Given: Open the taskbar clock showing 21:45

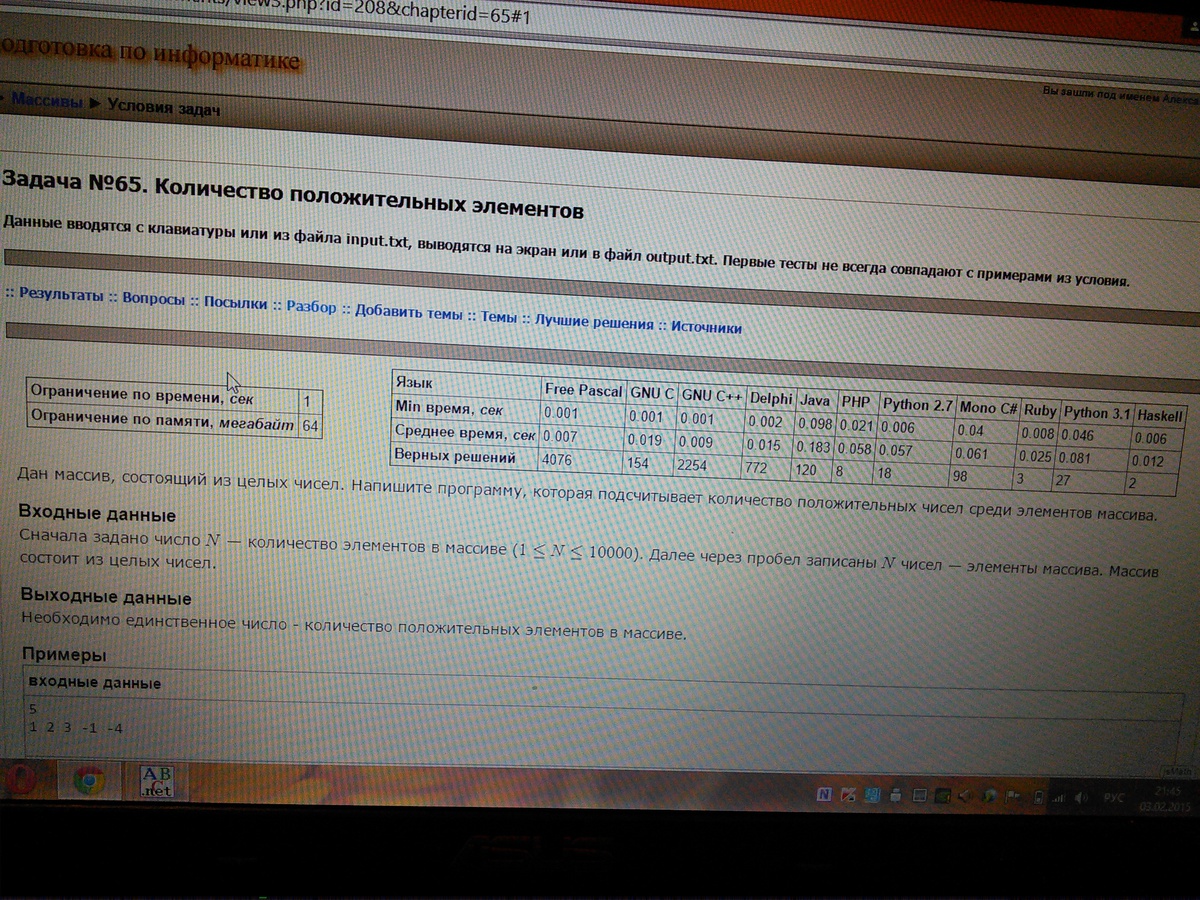Looking at the screenshot, I should 1164,799.
